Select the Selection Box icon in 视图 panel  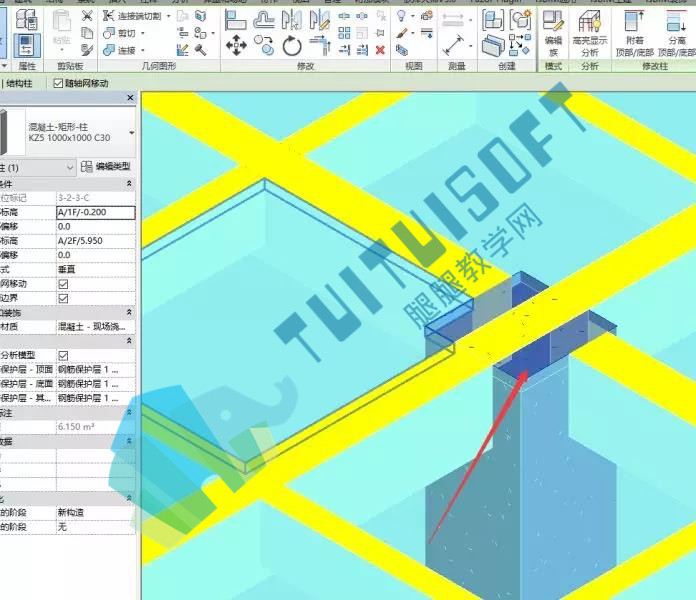pyautogui.click(x=402, y=49)
